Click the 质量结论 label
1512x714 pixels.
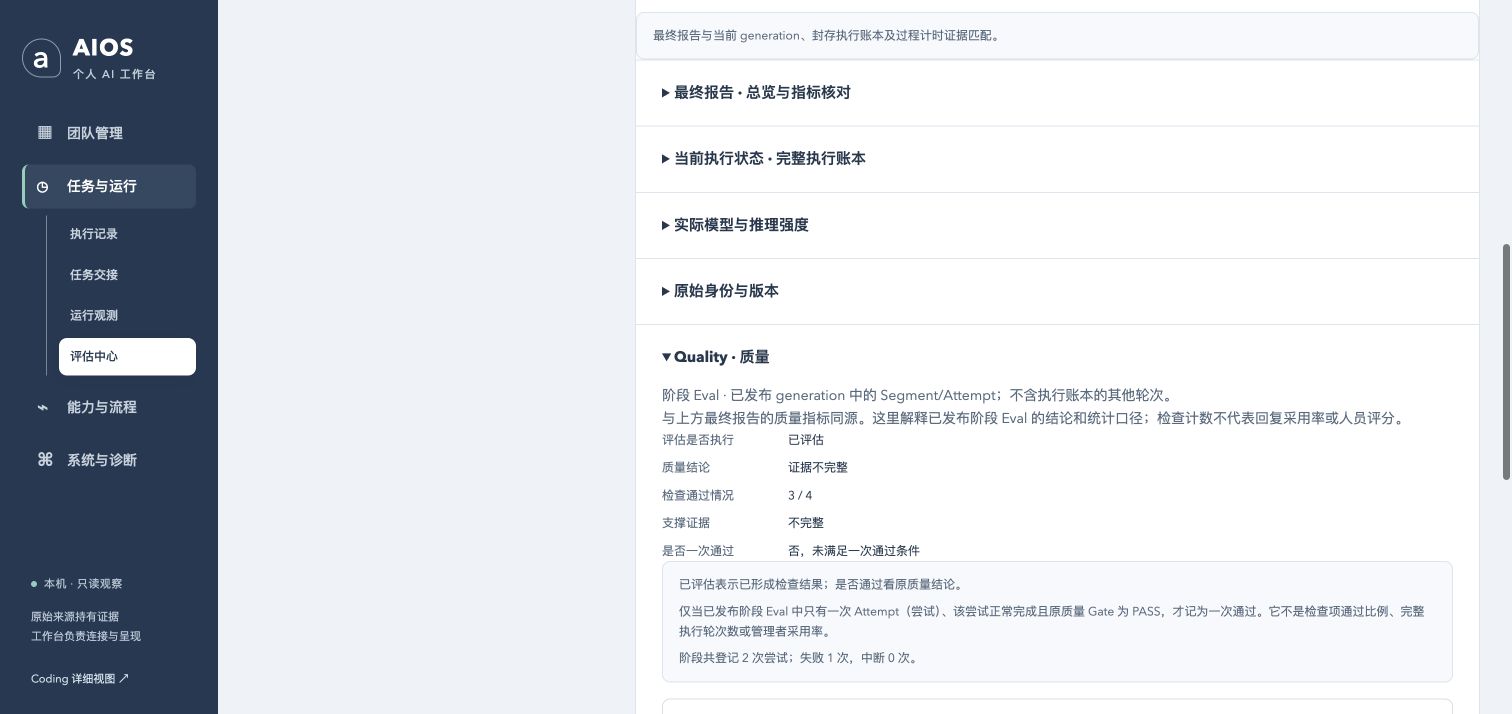click(686, 467)
